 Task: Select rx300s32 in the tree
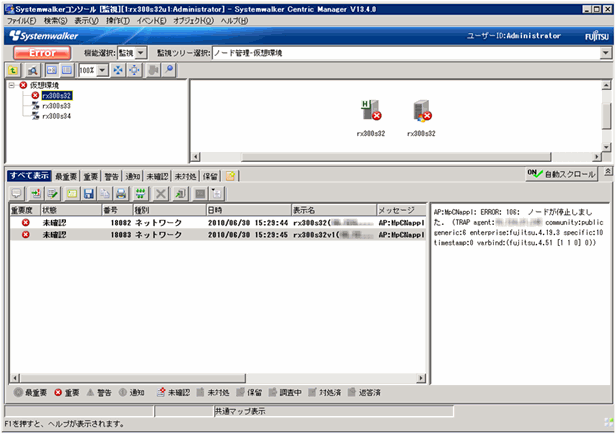[57, 95]
